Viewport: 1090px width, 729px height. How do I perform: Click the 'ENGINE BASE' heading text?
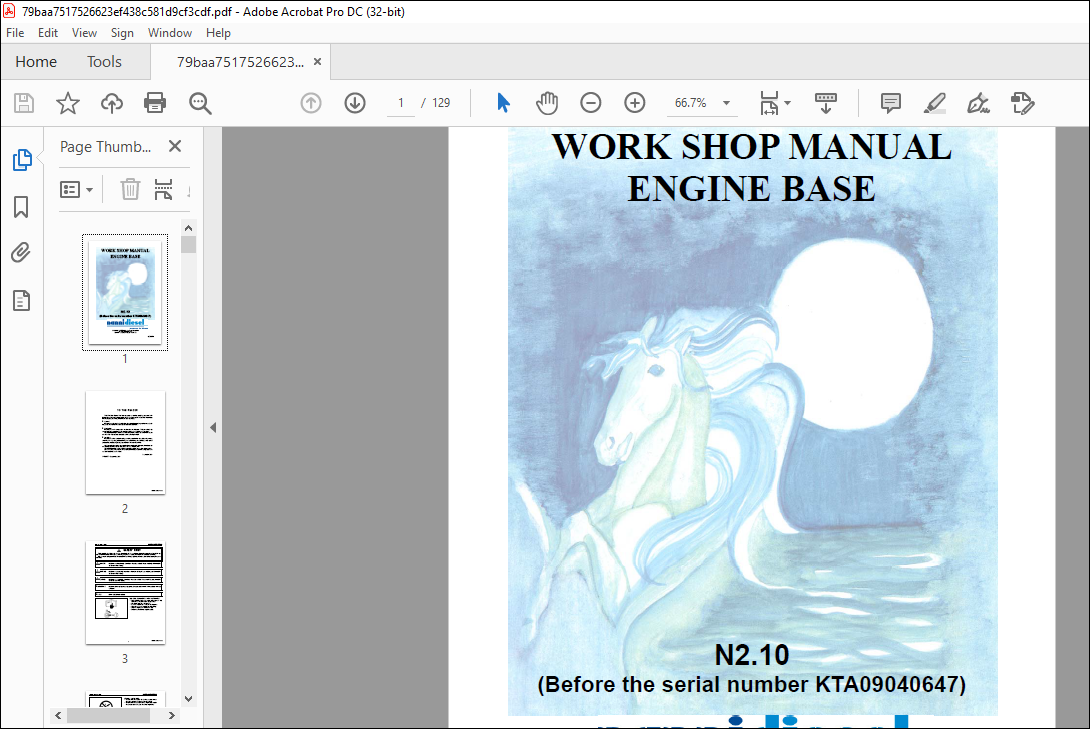tap(751, 189)
